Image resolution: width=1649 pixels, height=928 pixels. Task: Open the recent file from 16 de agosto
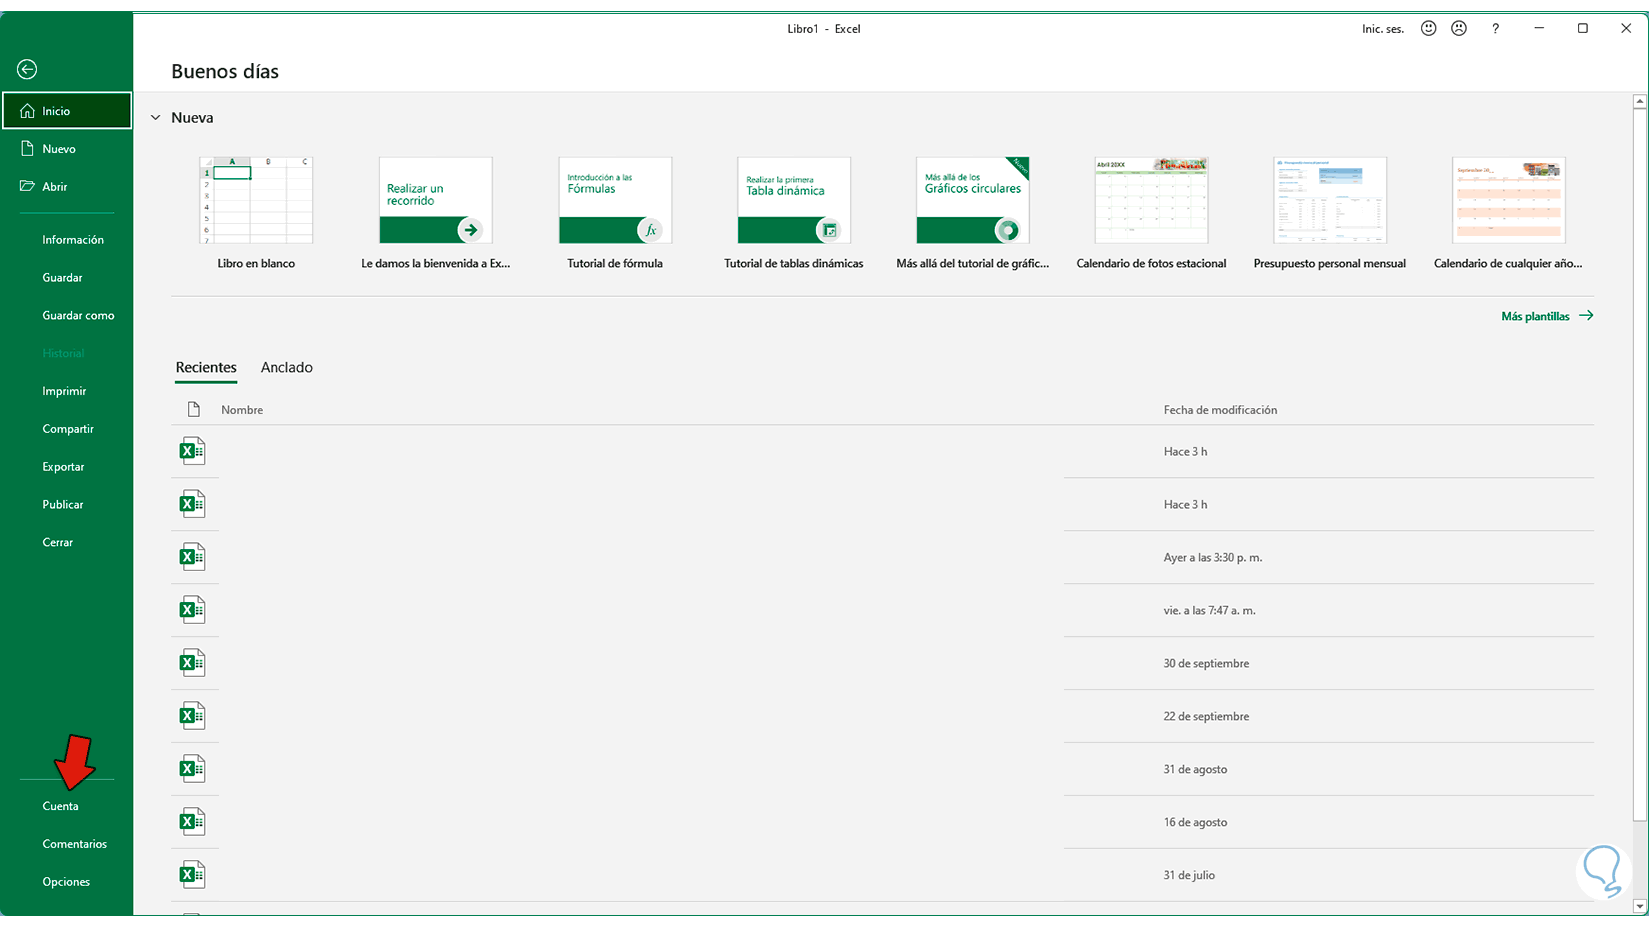882,822
